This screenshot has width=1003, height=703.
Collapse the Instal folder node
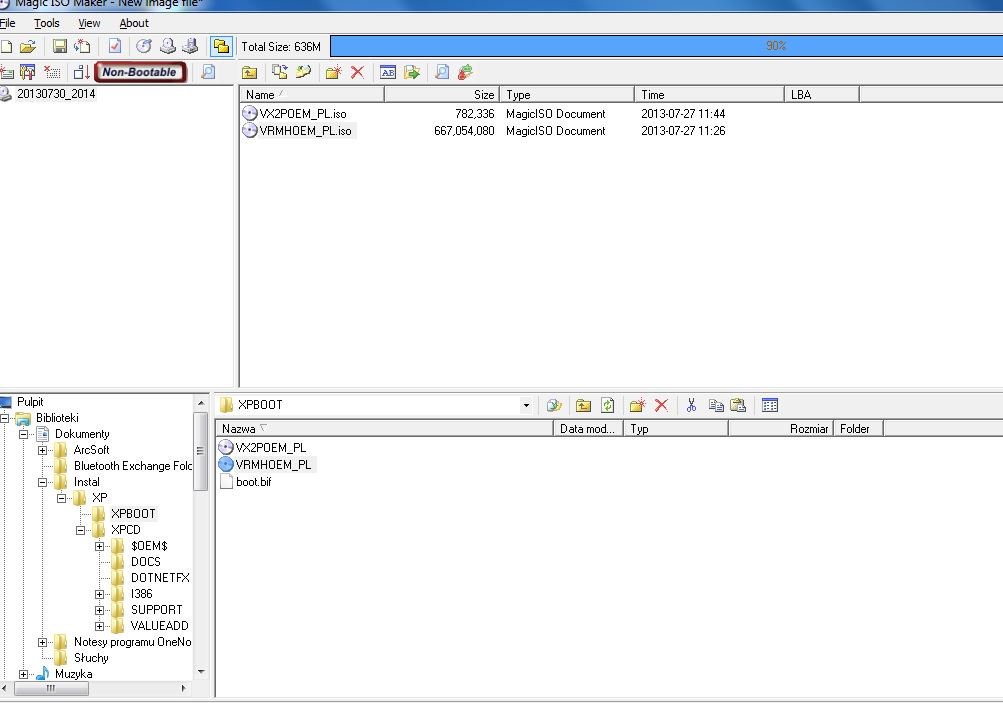43,482
